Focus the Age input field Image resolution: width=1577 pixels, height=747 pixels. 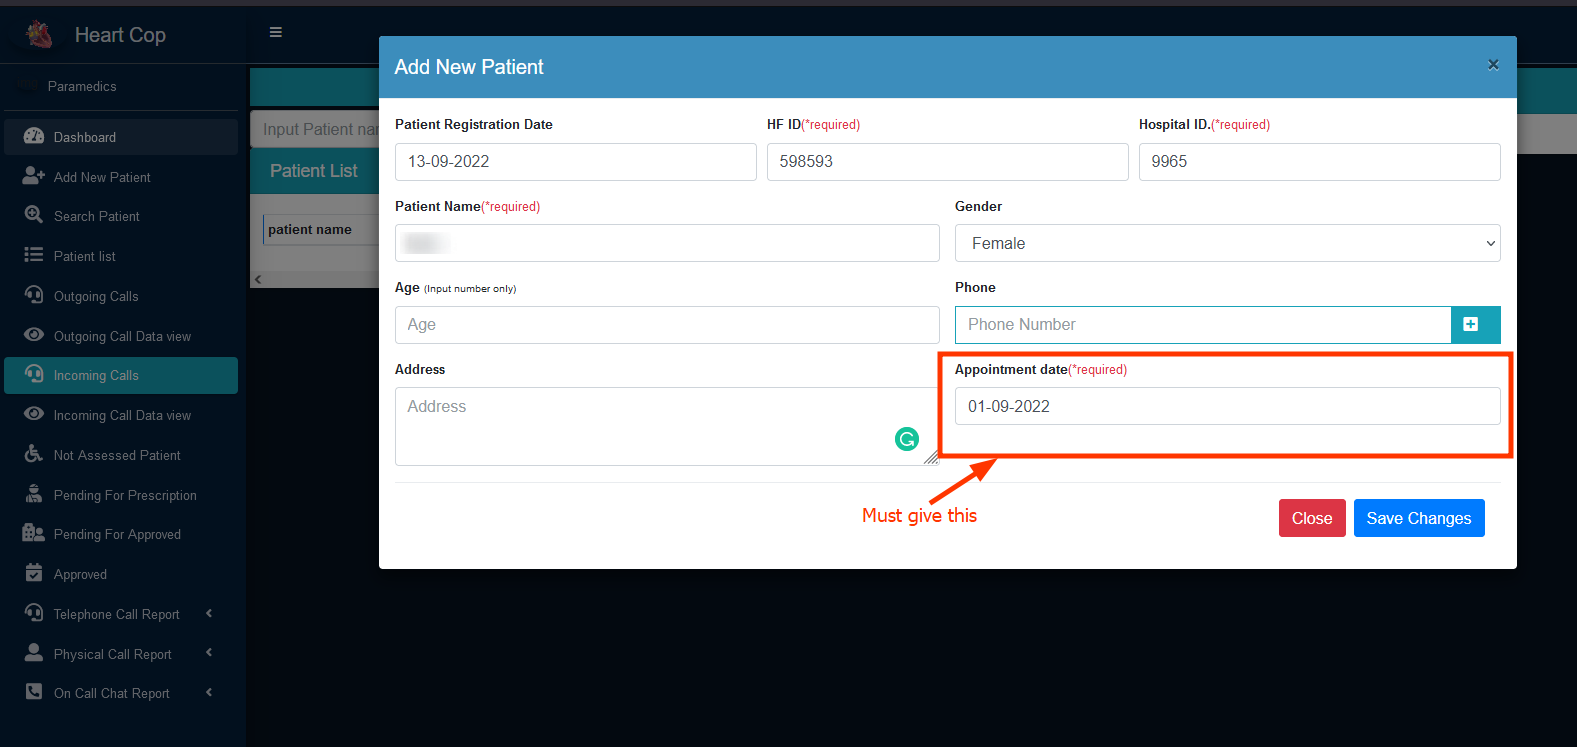tap(667, 325)
